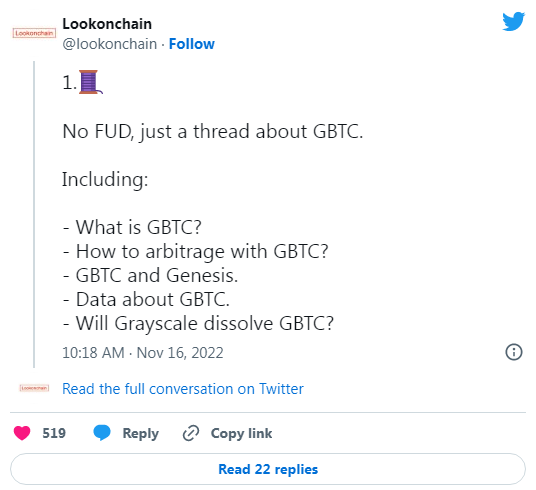Click the line 'How to arbitrage with GBTC?'
536x490 pixels.
point(196,252)
